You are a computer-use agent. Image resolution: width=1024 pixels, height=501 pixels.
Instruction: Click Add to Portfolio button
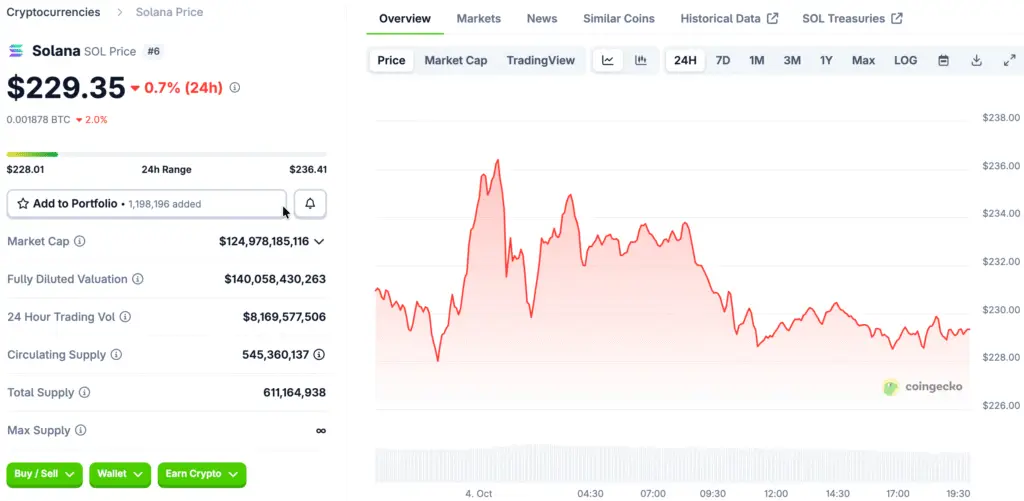coord(147,204)
